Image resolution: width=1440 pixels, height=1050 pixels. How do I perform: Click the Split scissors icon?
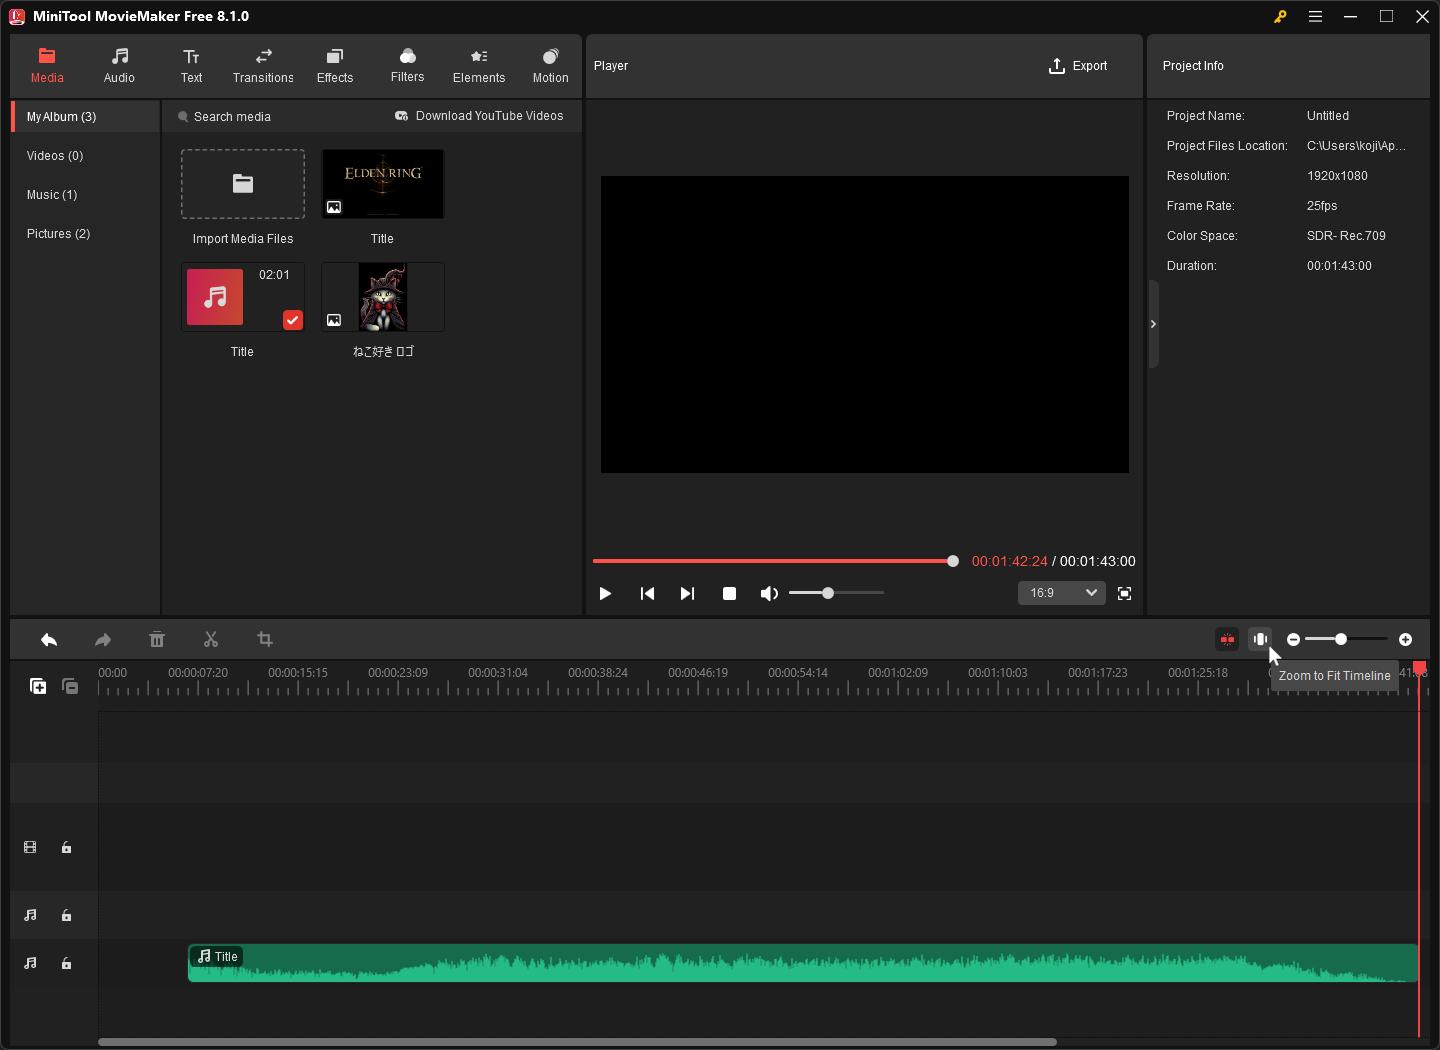[211, 639]
